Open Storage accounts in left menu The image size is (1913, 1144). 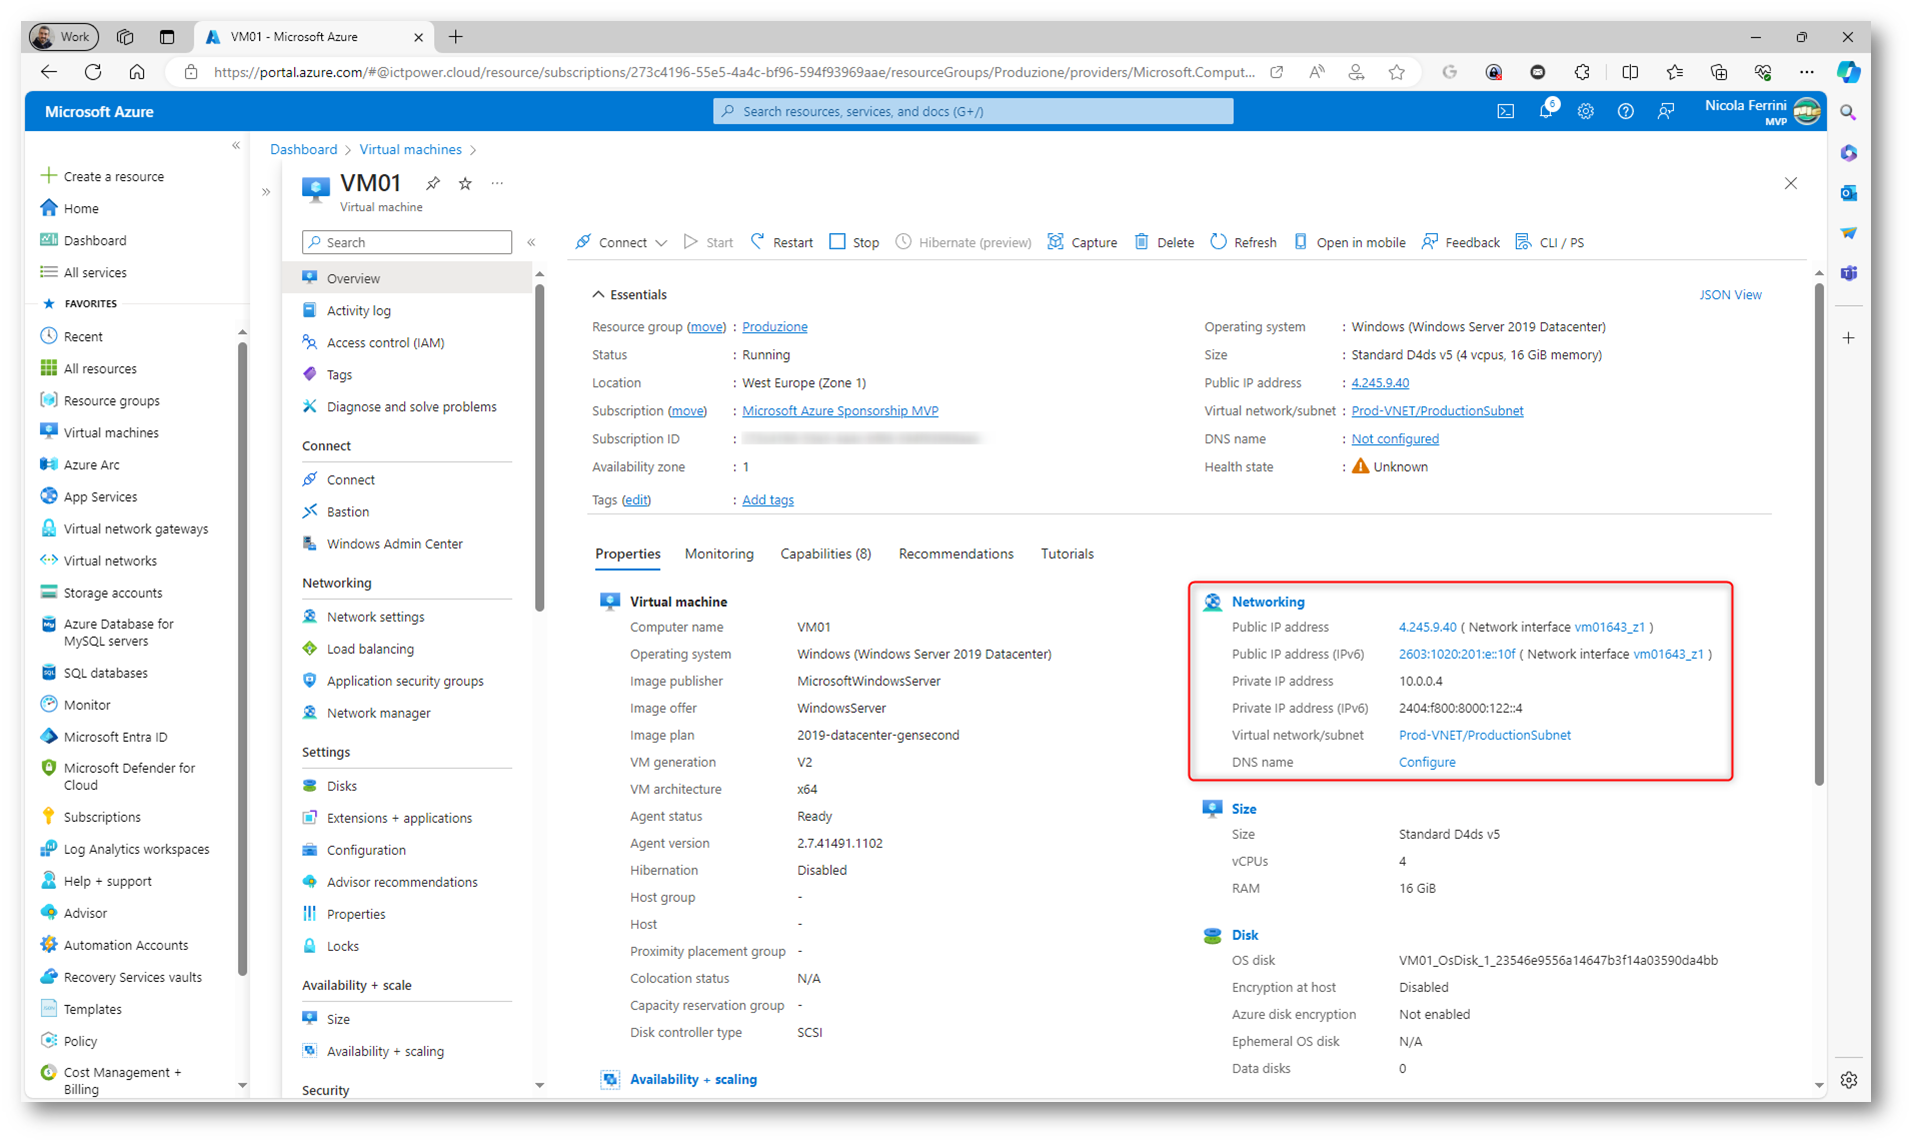(112, 592)
